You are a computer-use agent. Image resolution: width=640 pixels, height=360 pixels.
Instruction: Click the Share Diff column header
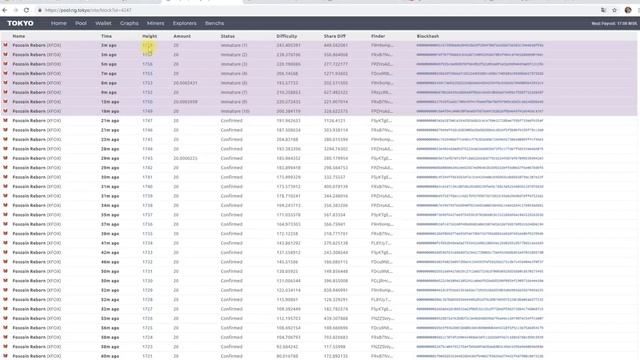(x=335, y=36)
